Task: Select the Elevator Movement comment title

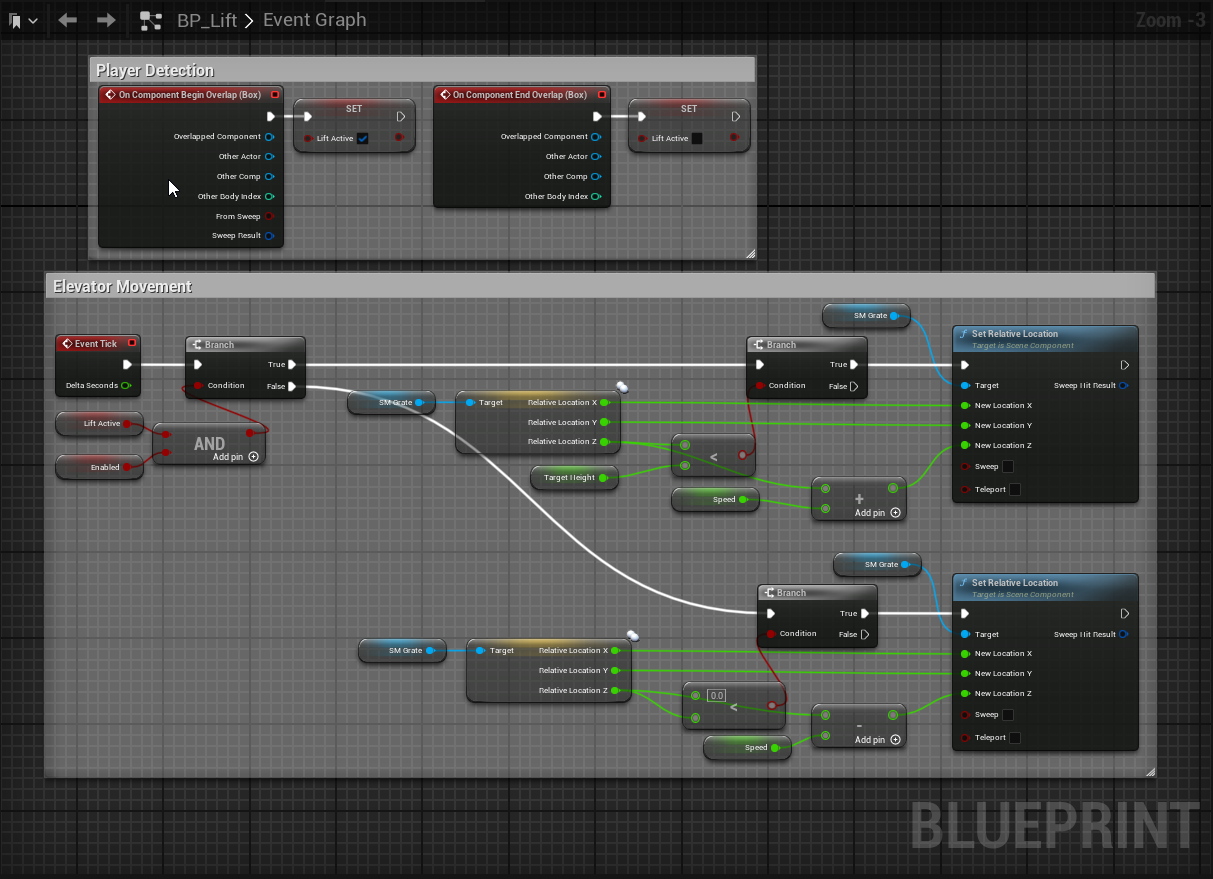Action: click(x=122, y=286)
